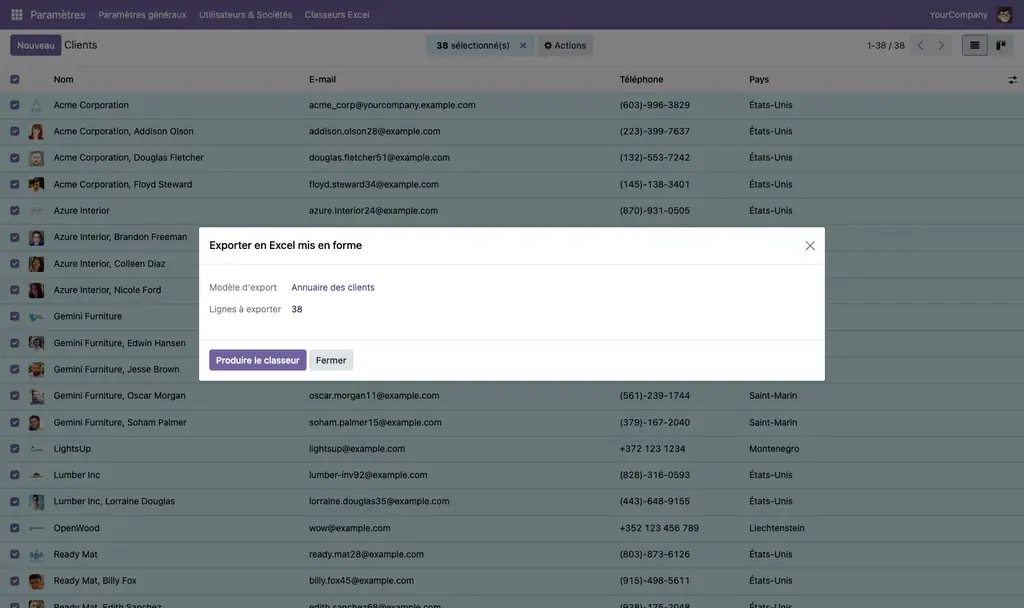
Task: Click the Nouveau button
Action: pyautogui.click(x=35, y=46)
